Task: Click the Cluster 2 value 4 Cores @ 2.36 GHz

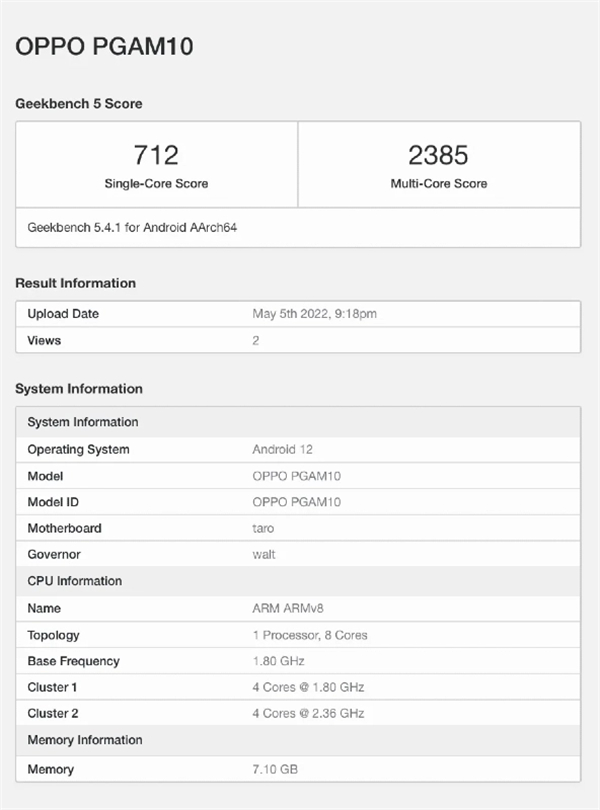Action: click(x=307, y=713)
